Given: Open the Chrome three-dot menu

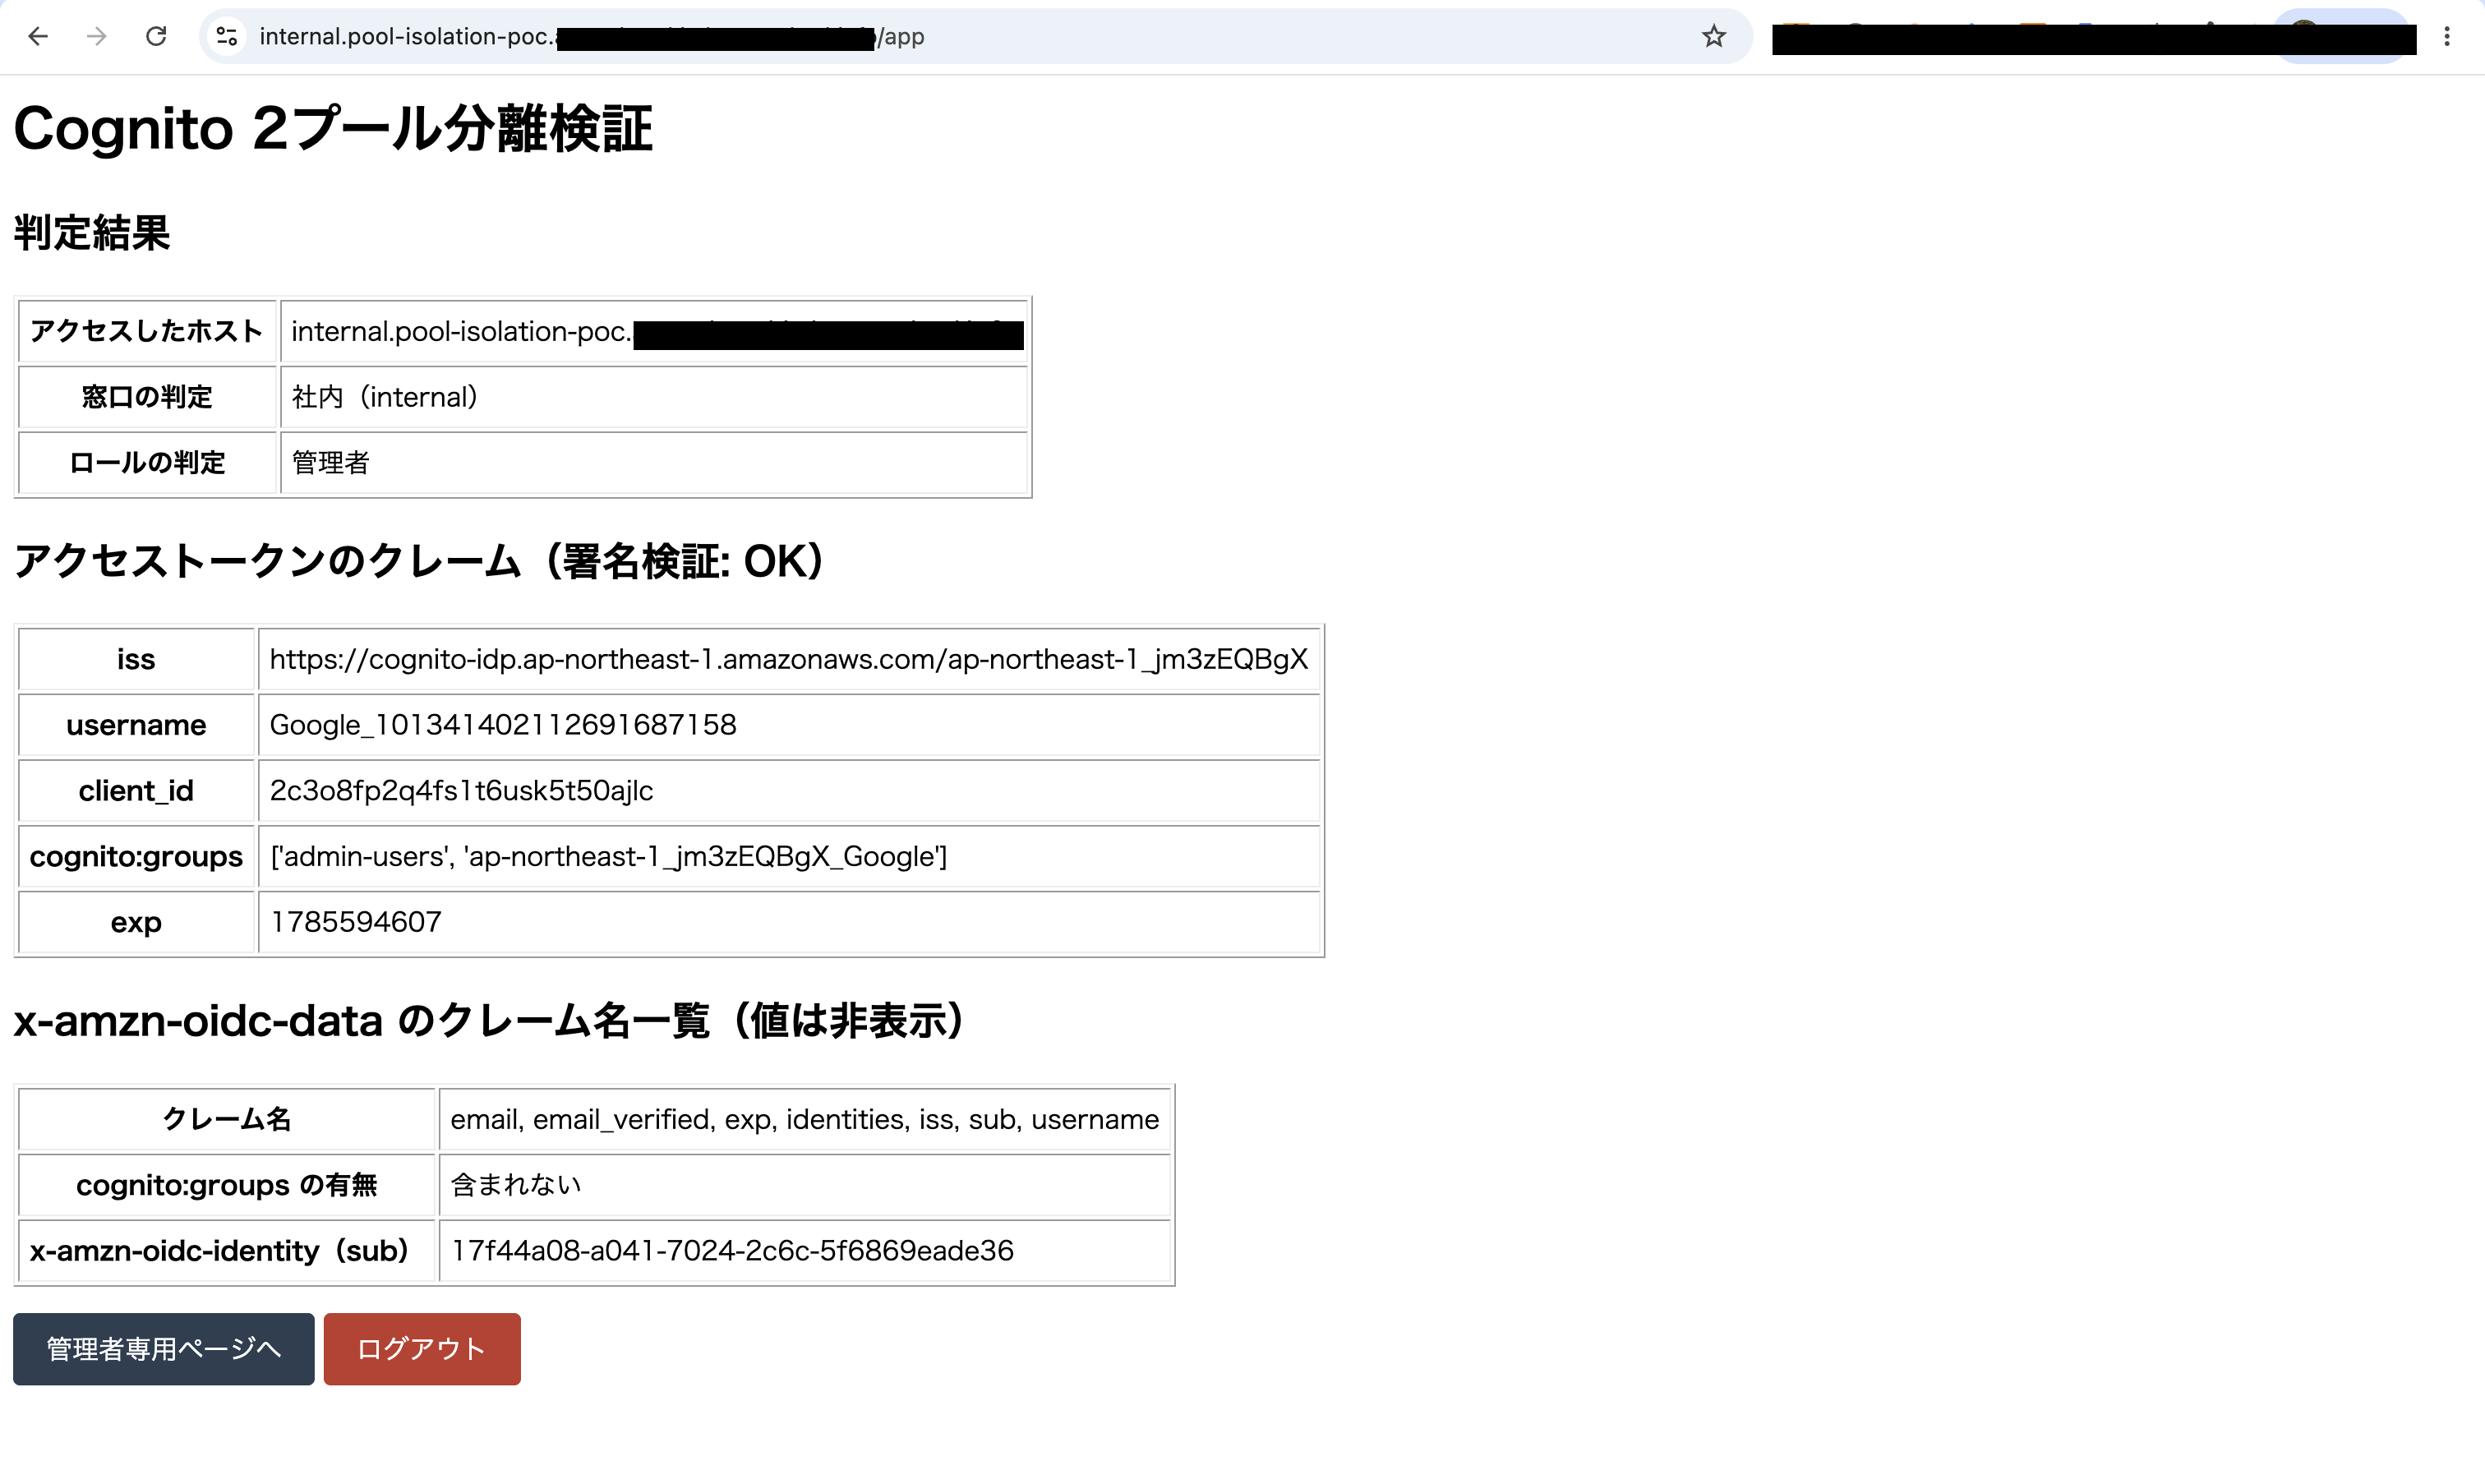Looking at the screenshot, I should (x=2447, y=37).
